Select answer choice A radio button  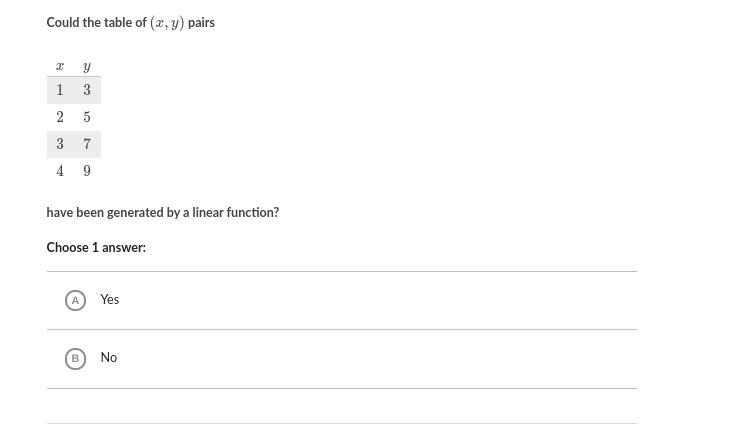75,300
